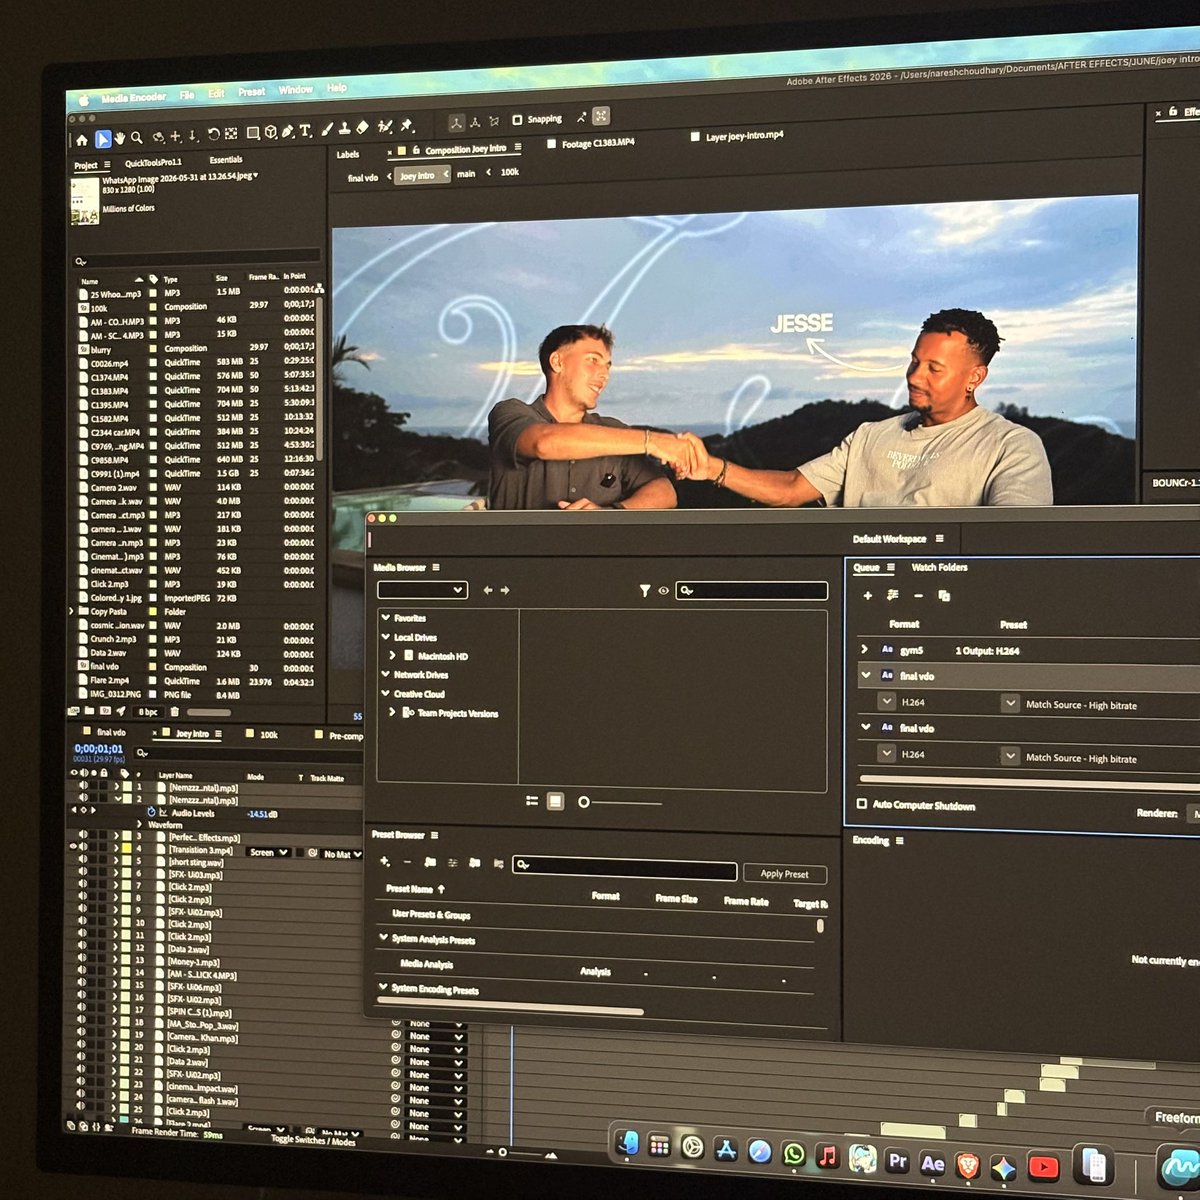1200x1200 pixels.
Task: Enable Auto Computer Shutdown checkbox
Action: [x=862, y=804]
